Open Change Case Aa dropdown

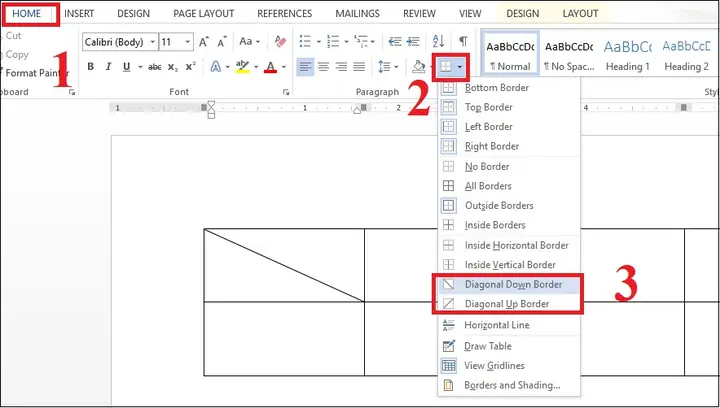tap(249, 42)
